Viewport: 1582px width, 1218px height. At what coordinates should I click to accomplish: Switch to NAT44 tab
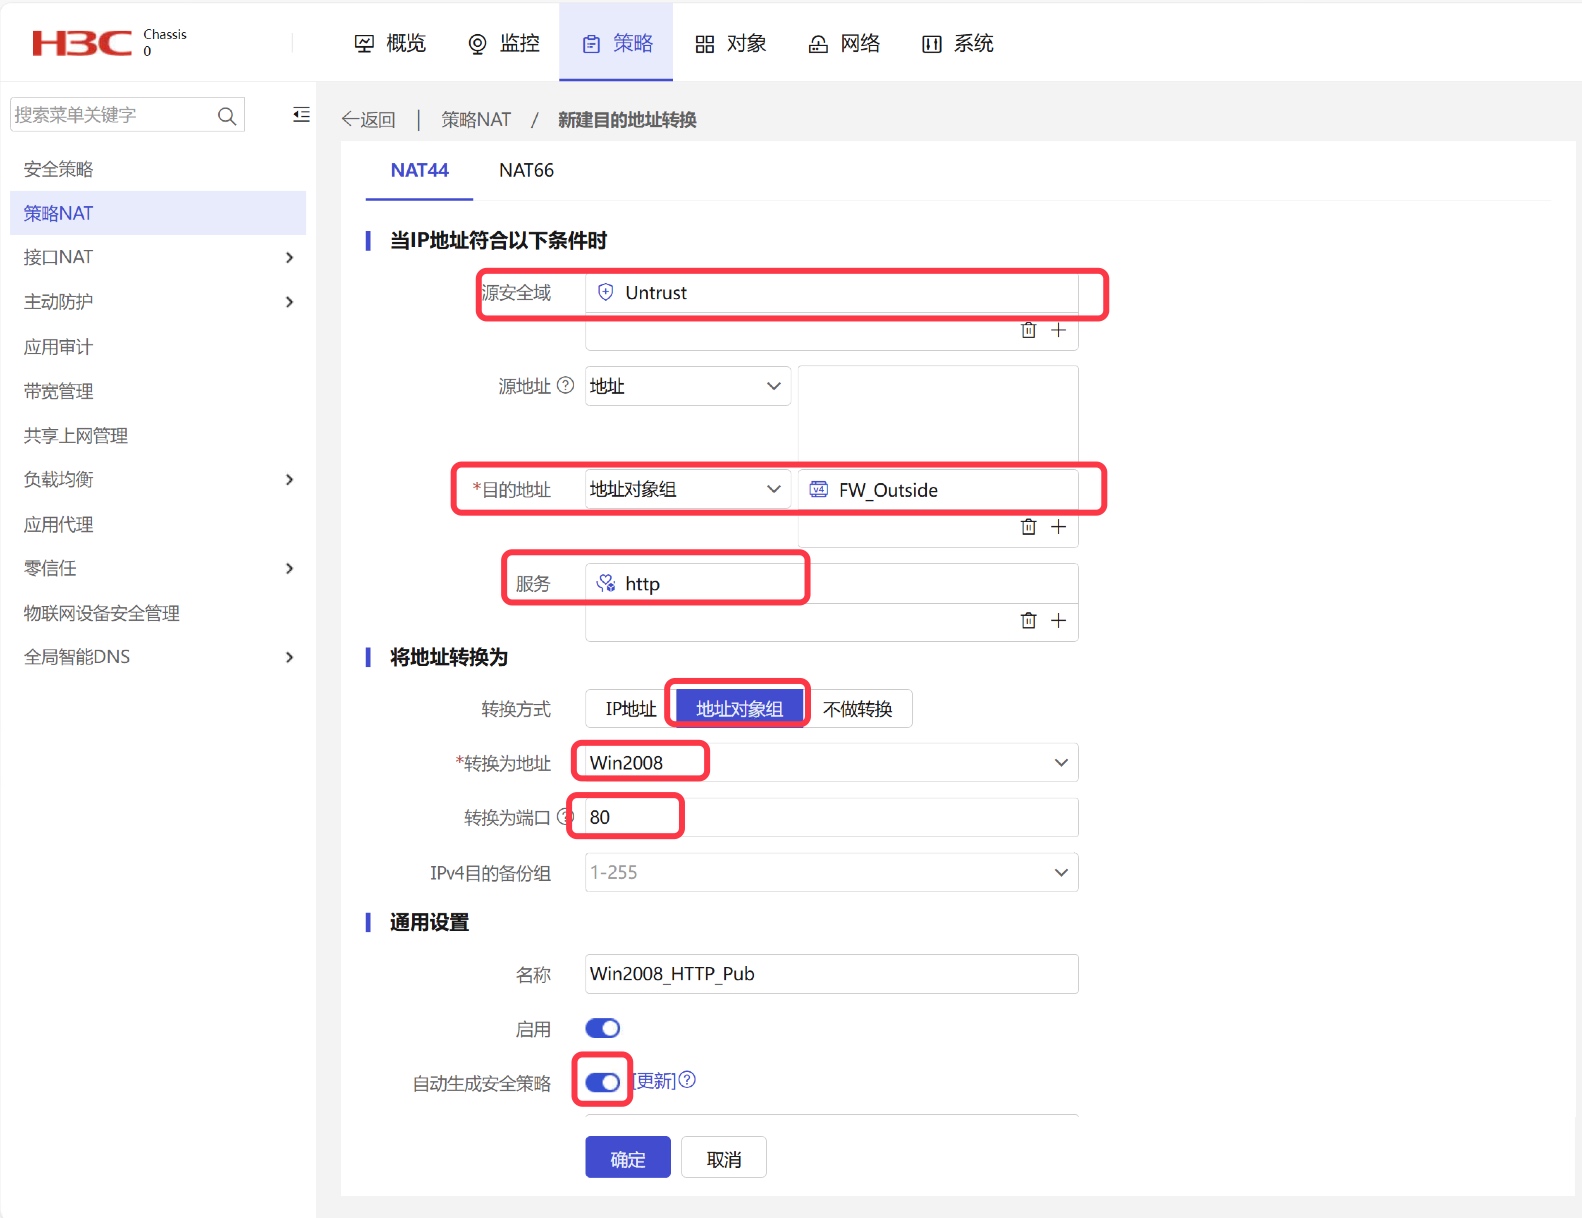[419, 170]
